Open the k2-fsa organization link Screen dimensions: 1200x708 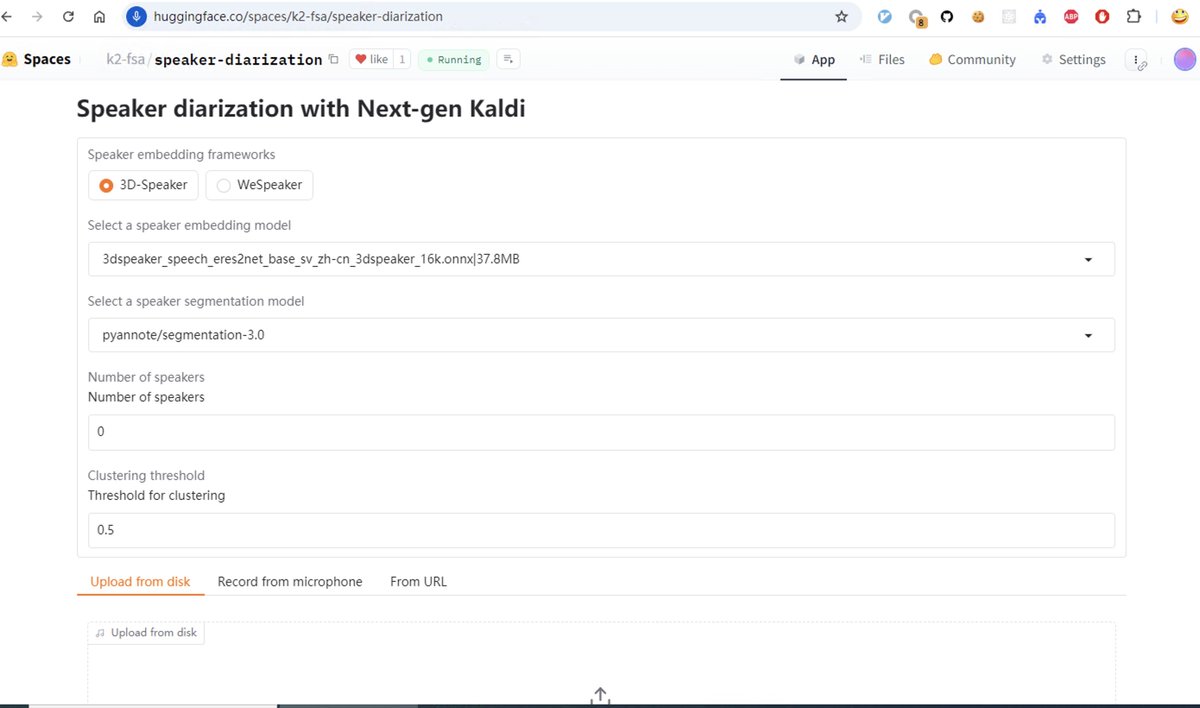coord(126,60)
